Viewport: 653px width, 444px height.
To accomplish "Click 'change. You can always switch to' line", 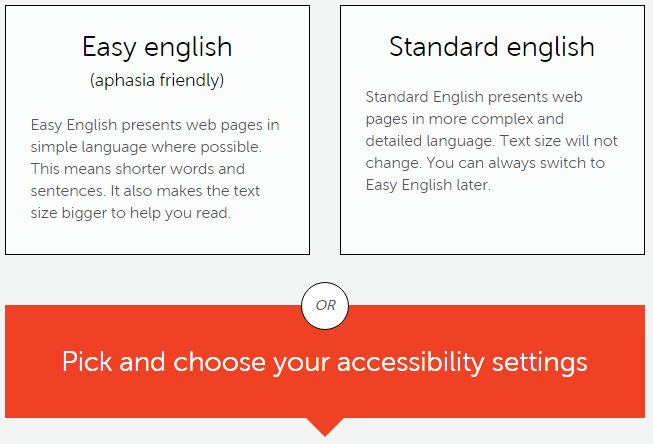I will point(485,163).
